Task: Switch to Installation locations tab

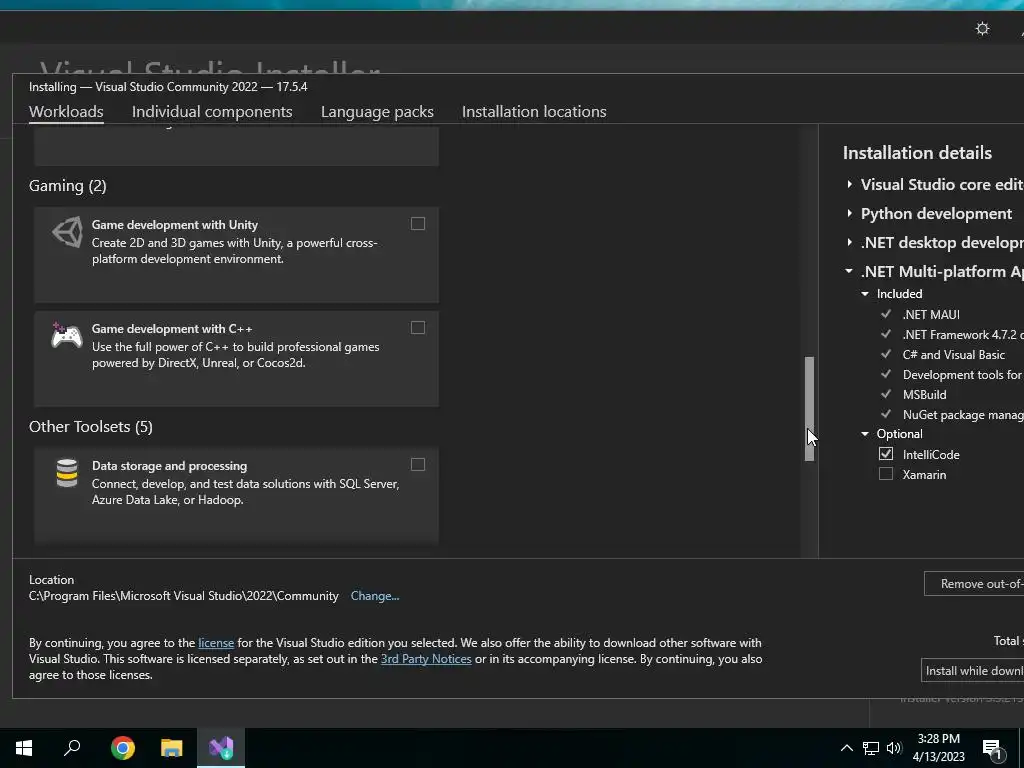Action: coord(534,112)
